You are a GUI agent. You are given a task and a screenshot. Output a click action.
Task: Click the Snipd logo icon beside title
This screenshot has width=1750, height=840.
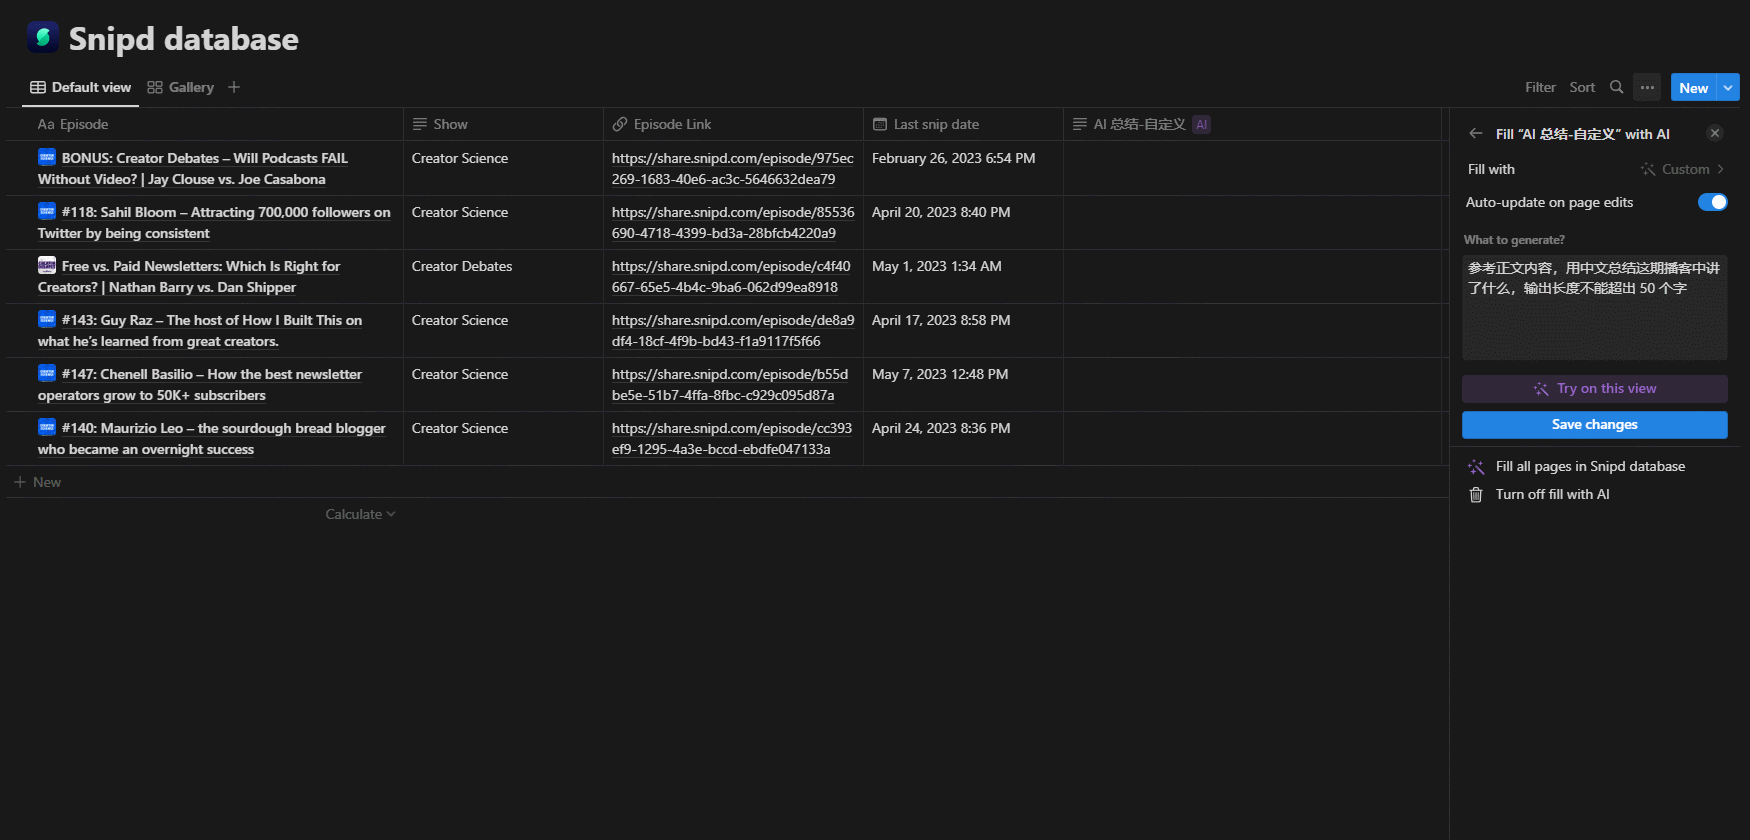click(43, 38)
